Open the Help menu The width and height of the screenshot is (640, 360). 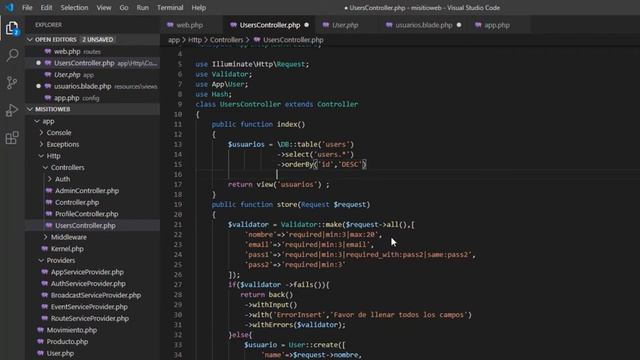199,8
